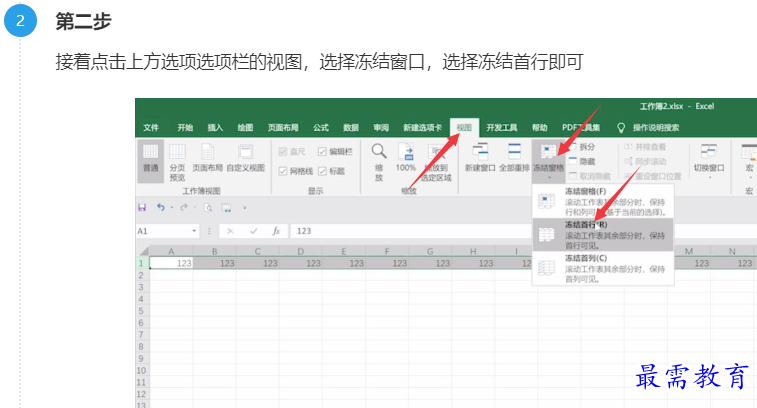Click the undo arrow icon

tap(161, 208)
